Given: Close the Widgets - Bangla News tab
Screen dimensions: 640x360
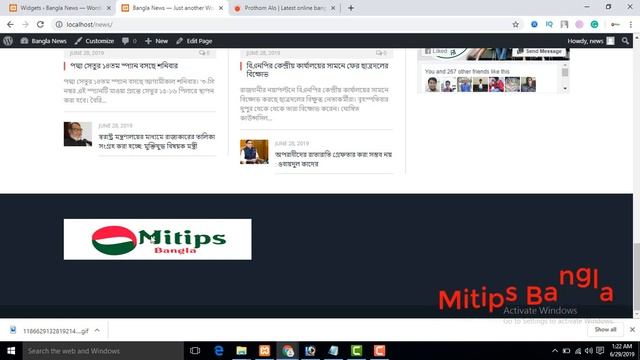Looking at the screenshot, I should (109, 8).
